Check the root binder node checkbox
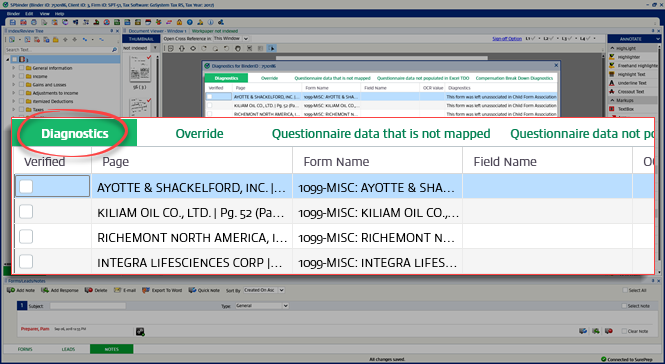Image resolution: width=665 pixels, height=364 pixels. pyautogui.click(x=14, y=59)
